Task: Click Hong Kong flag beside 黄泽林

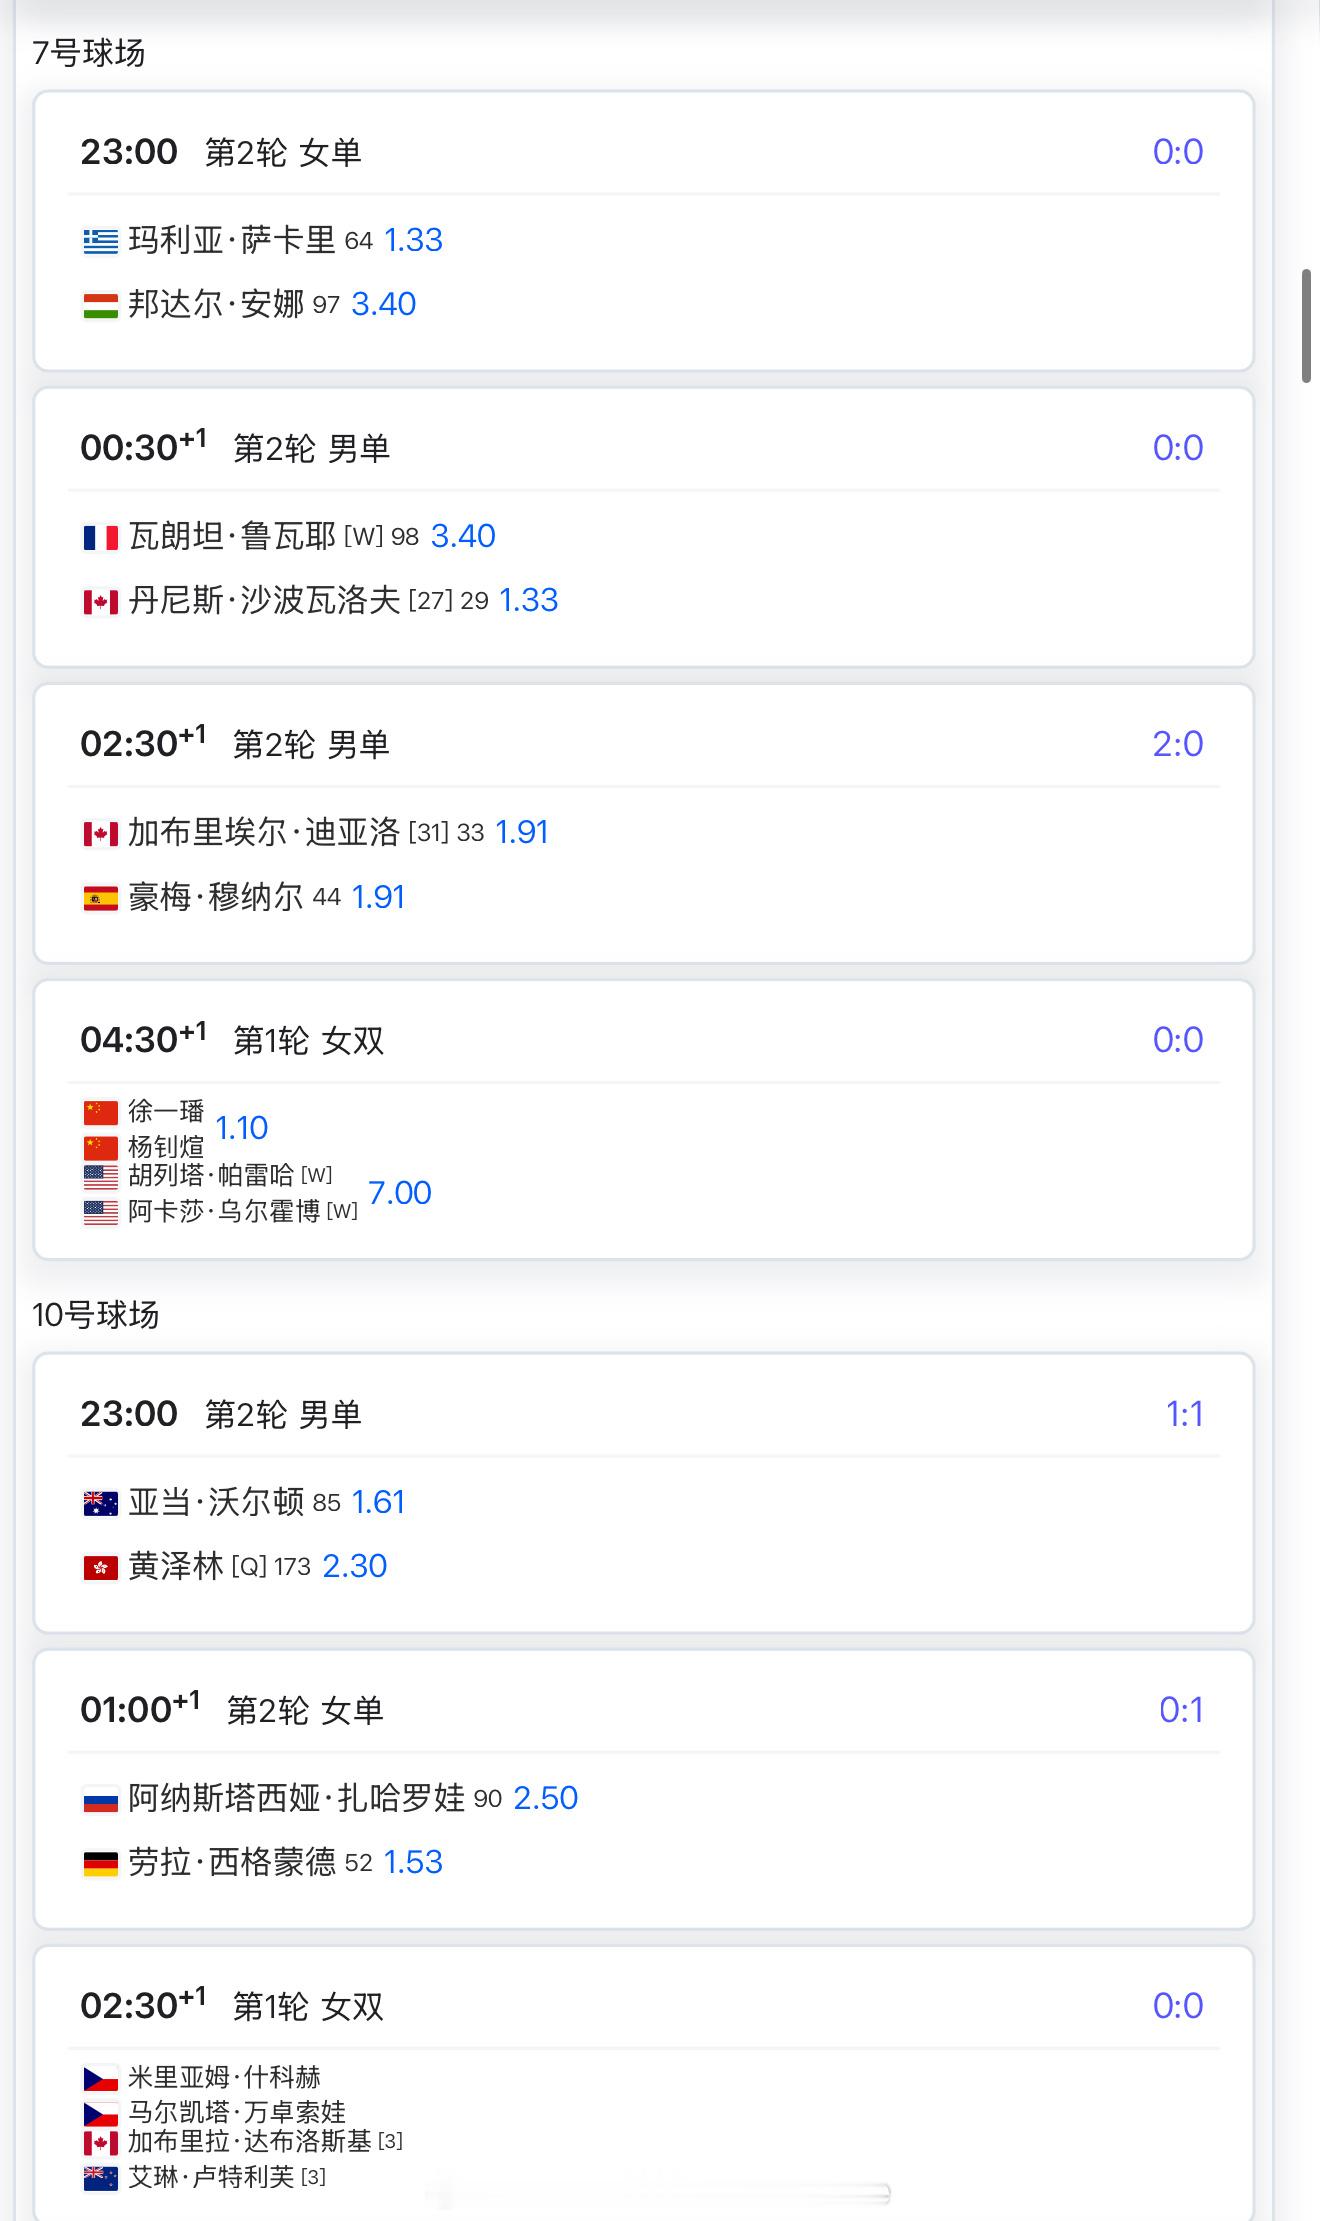Action: coord(100,1567)
